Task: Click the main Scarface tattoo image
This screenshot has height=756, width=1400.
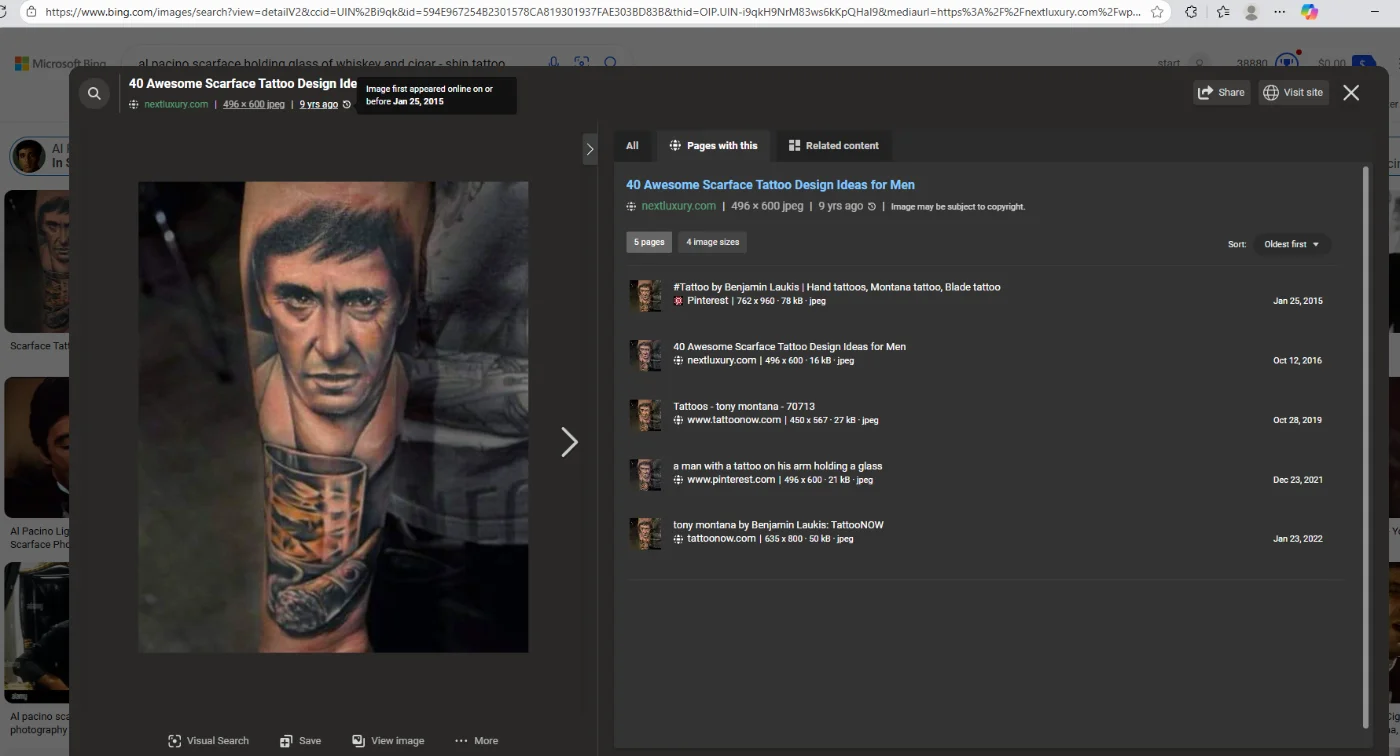Action: (333, 417)
